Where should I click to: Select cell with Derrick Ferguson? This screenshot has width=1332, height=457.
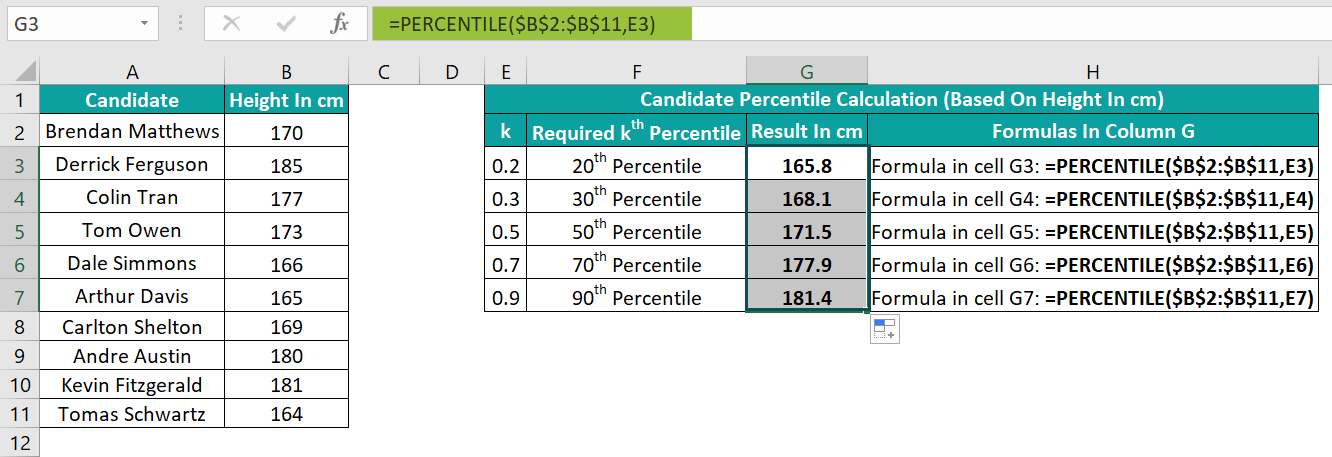point(132,164)
